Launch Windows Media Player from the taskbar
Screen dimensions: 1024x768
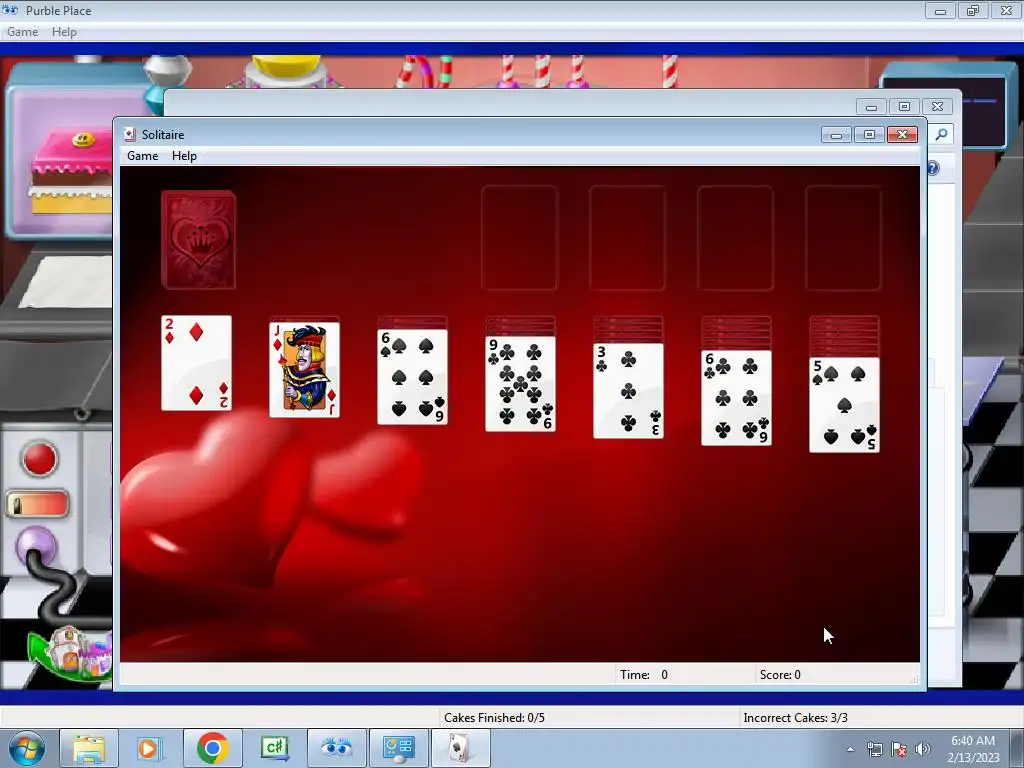pos(150,748)
